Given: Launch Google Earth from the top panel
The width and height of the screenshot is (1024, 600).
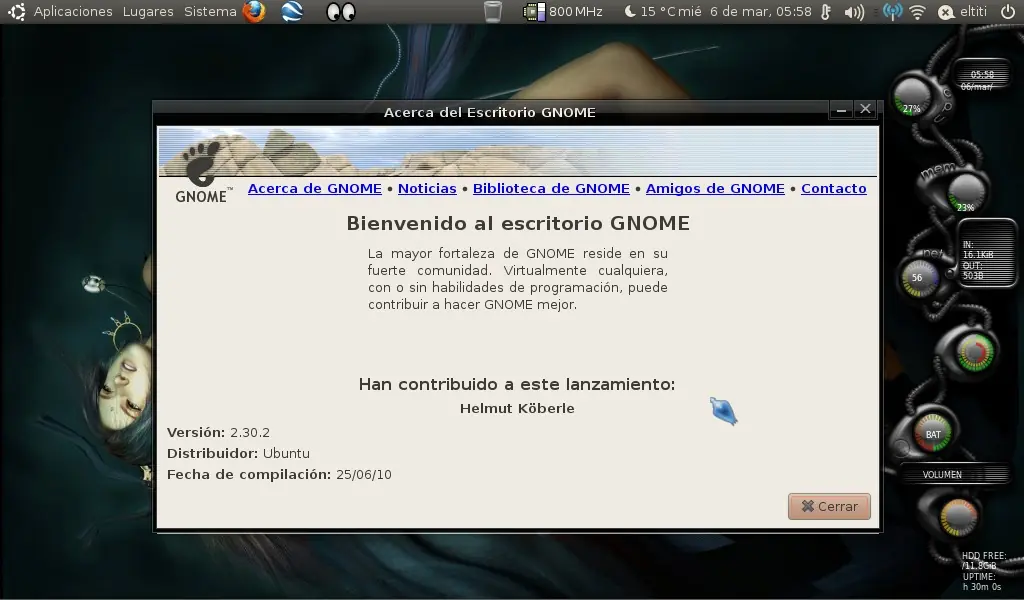Looking at the screenshot, I should tap(292, 12).
